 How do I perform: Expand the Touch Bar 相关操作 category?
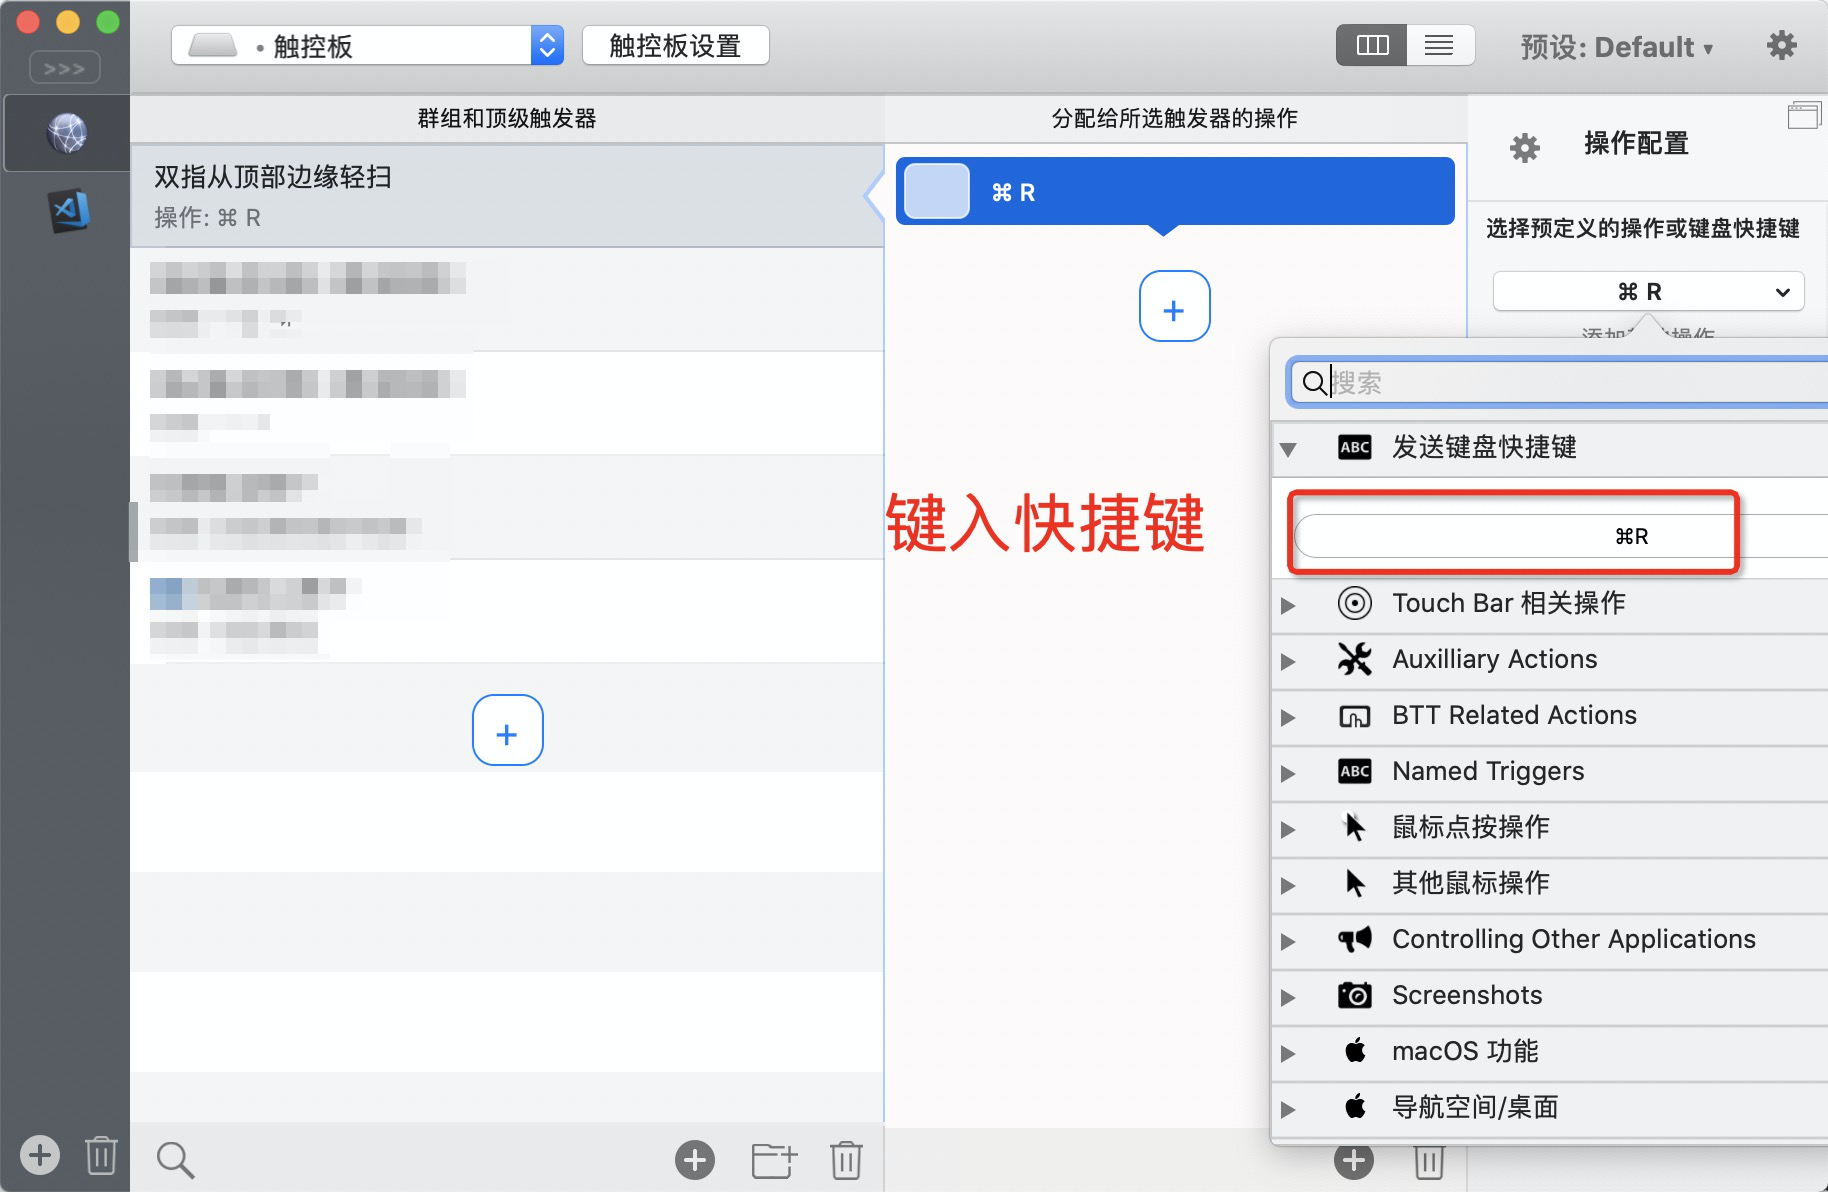coord(1288,604)
